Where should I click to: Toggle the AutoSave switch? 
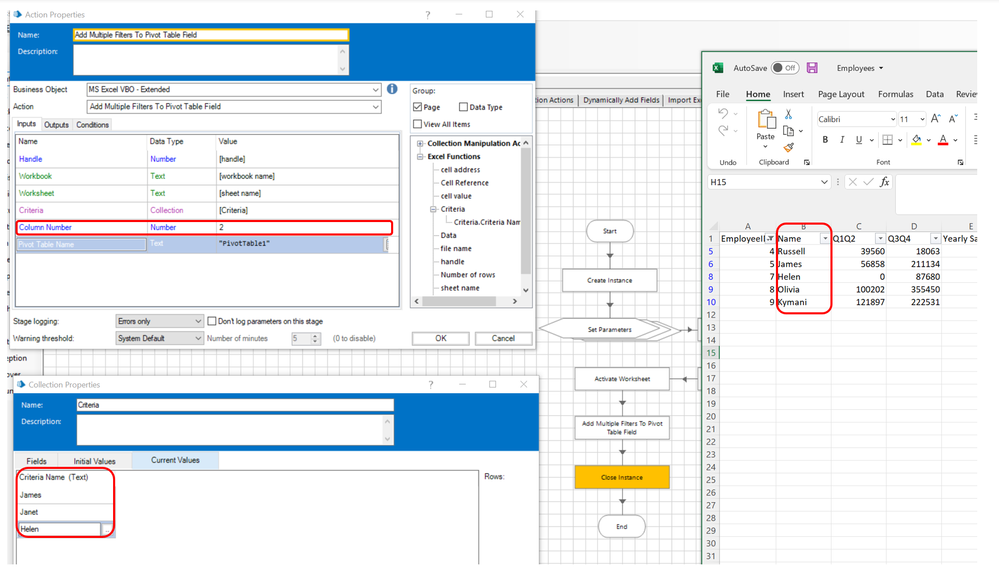point(785,68)
